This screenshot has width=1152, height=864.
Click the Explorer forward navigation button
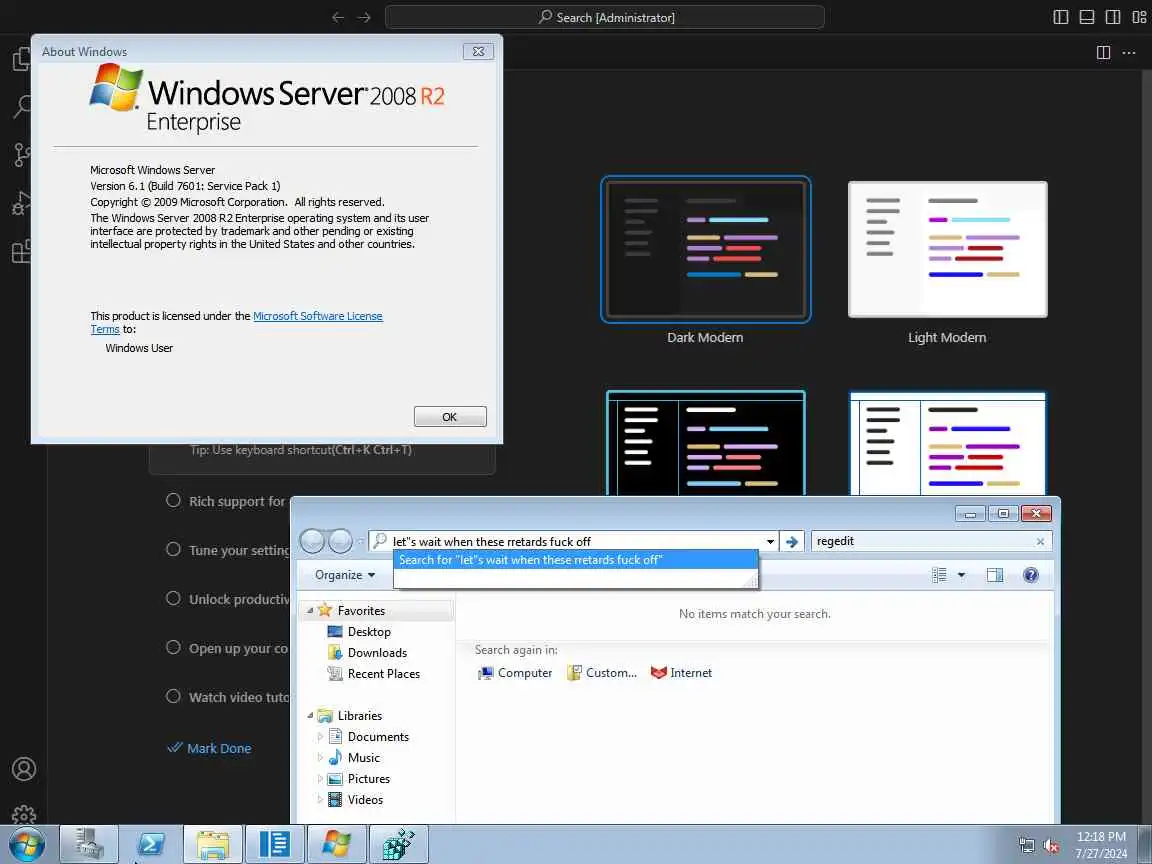tap(340, 541)
